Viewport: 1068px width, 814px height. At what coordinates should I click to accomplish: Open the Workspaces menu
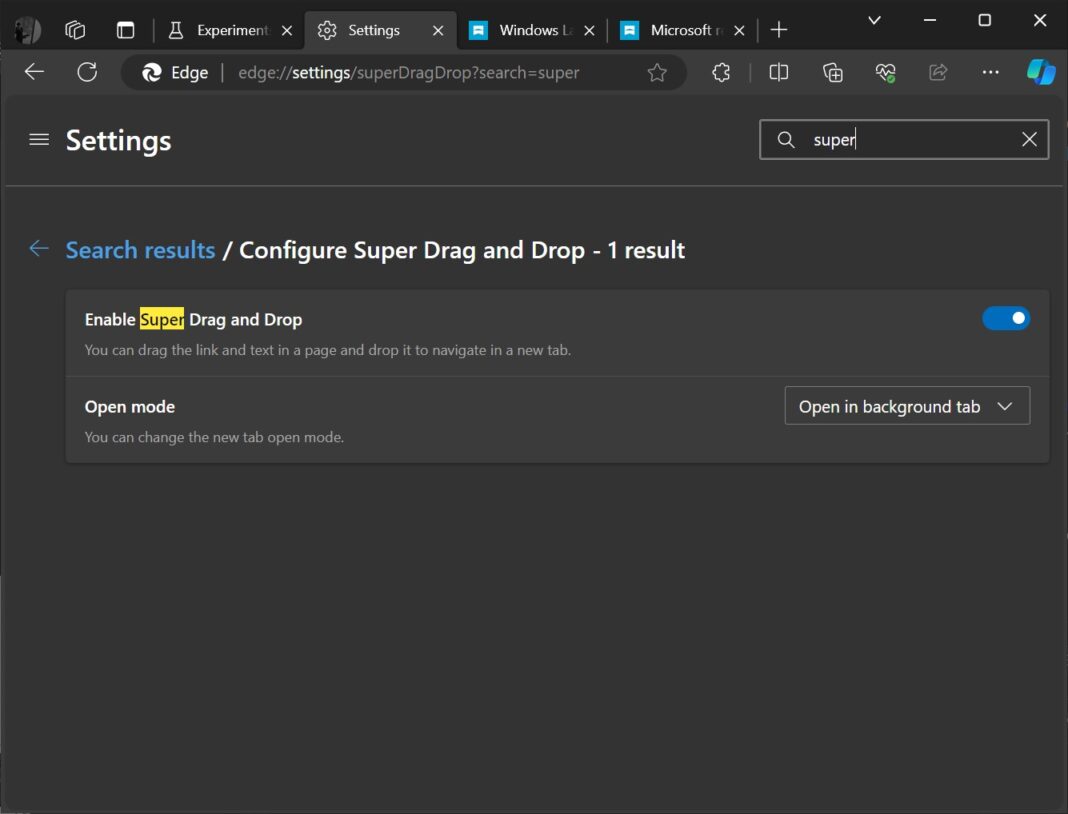click(75, 30)
